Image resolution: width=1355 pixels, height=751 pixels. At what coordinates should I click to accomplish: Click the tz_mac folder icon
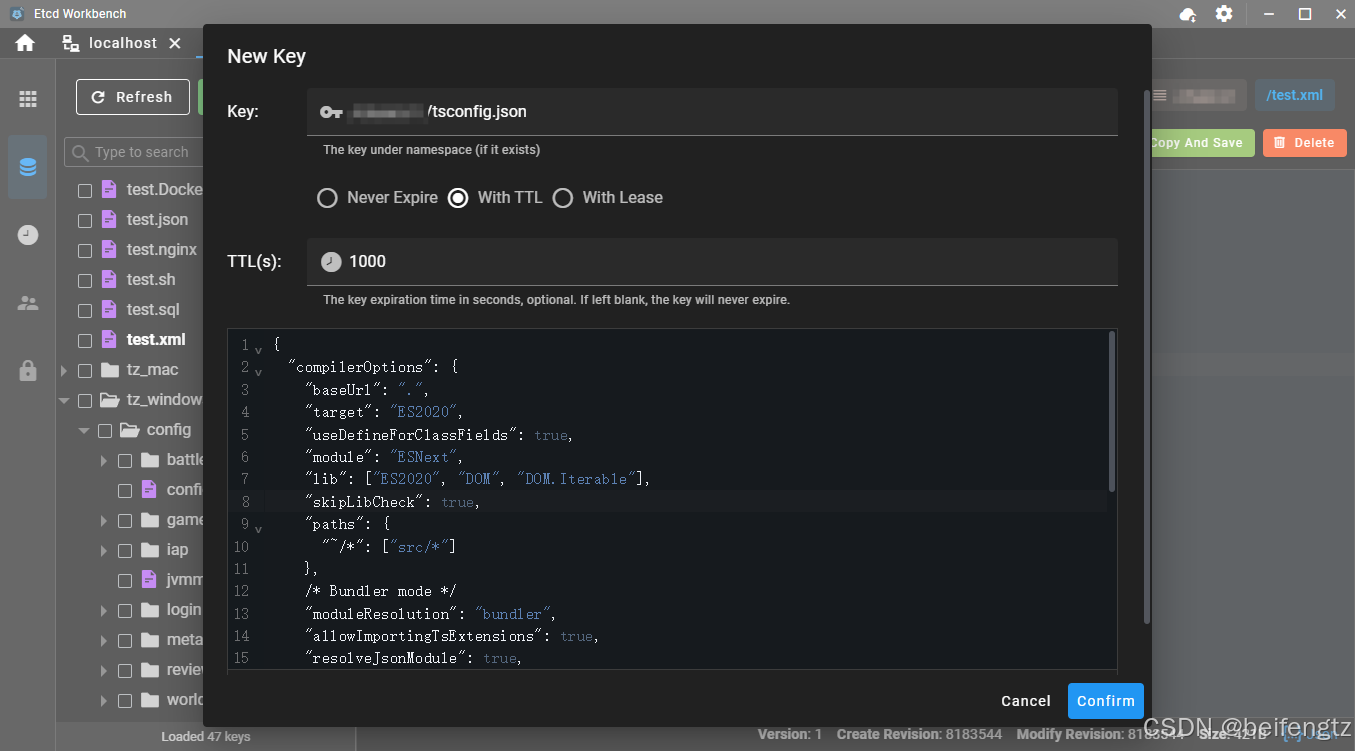click(x=110, y=370)
